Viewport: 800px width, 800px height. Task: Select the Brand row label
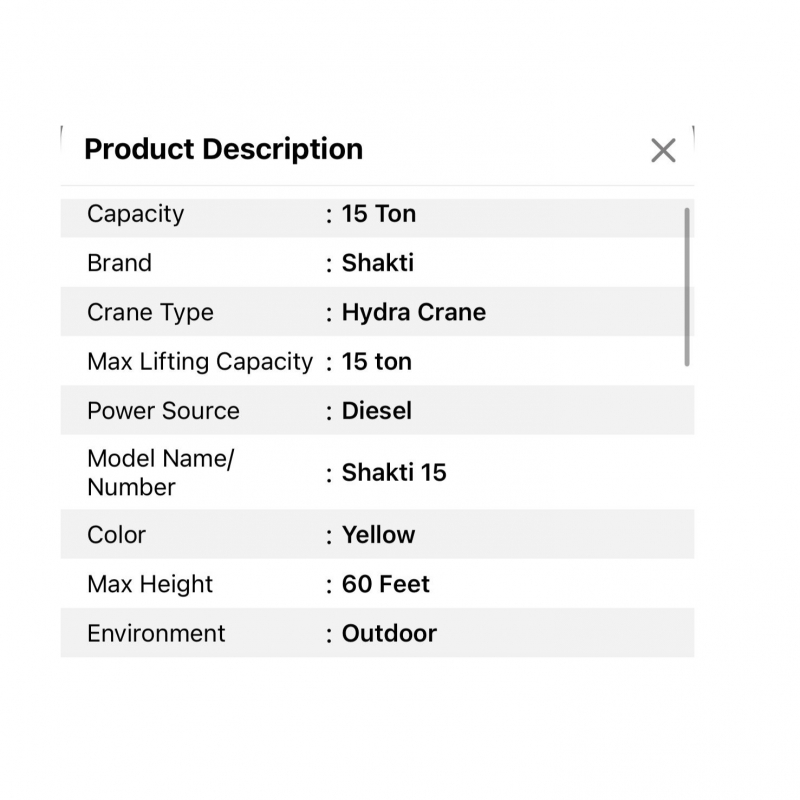coord(119,263)
